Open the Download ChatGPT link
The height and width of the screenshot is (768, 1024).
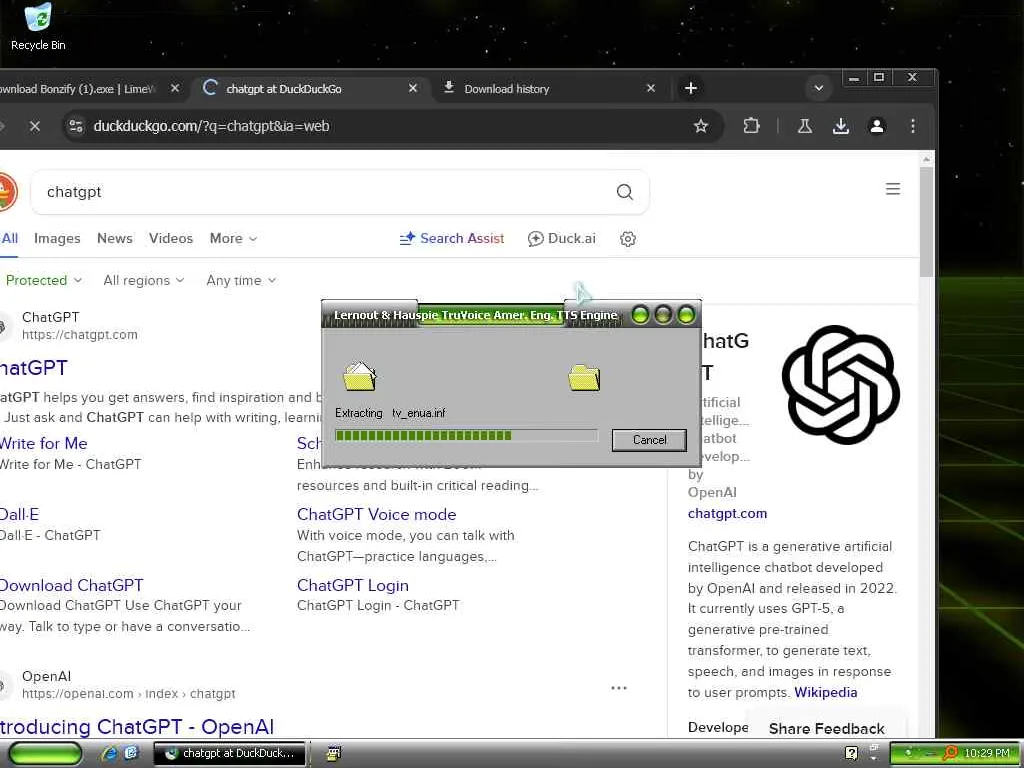pos(71,586)
